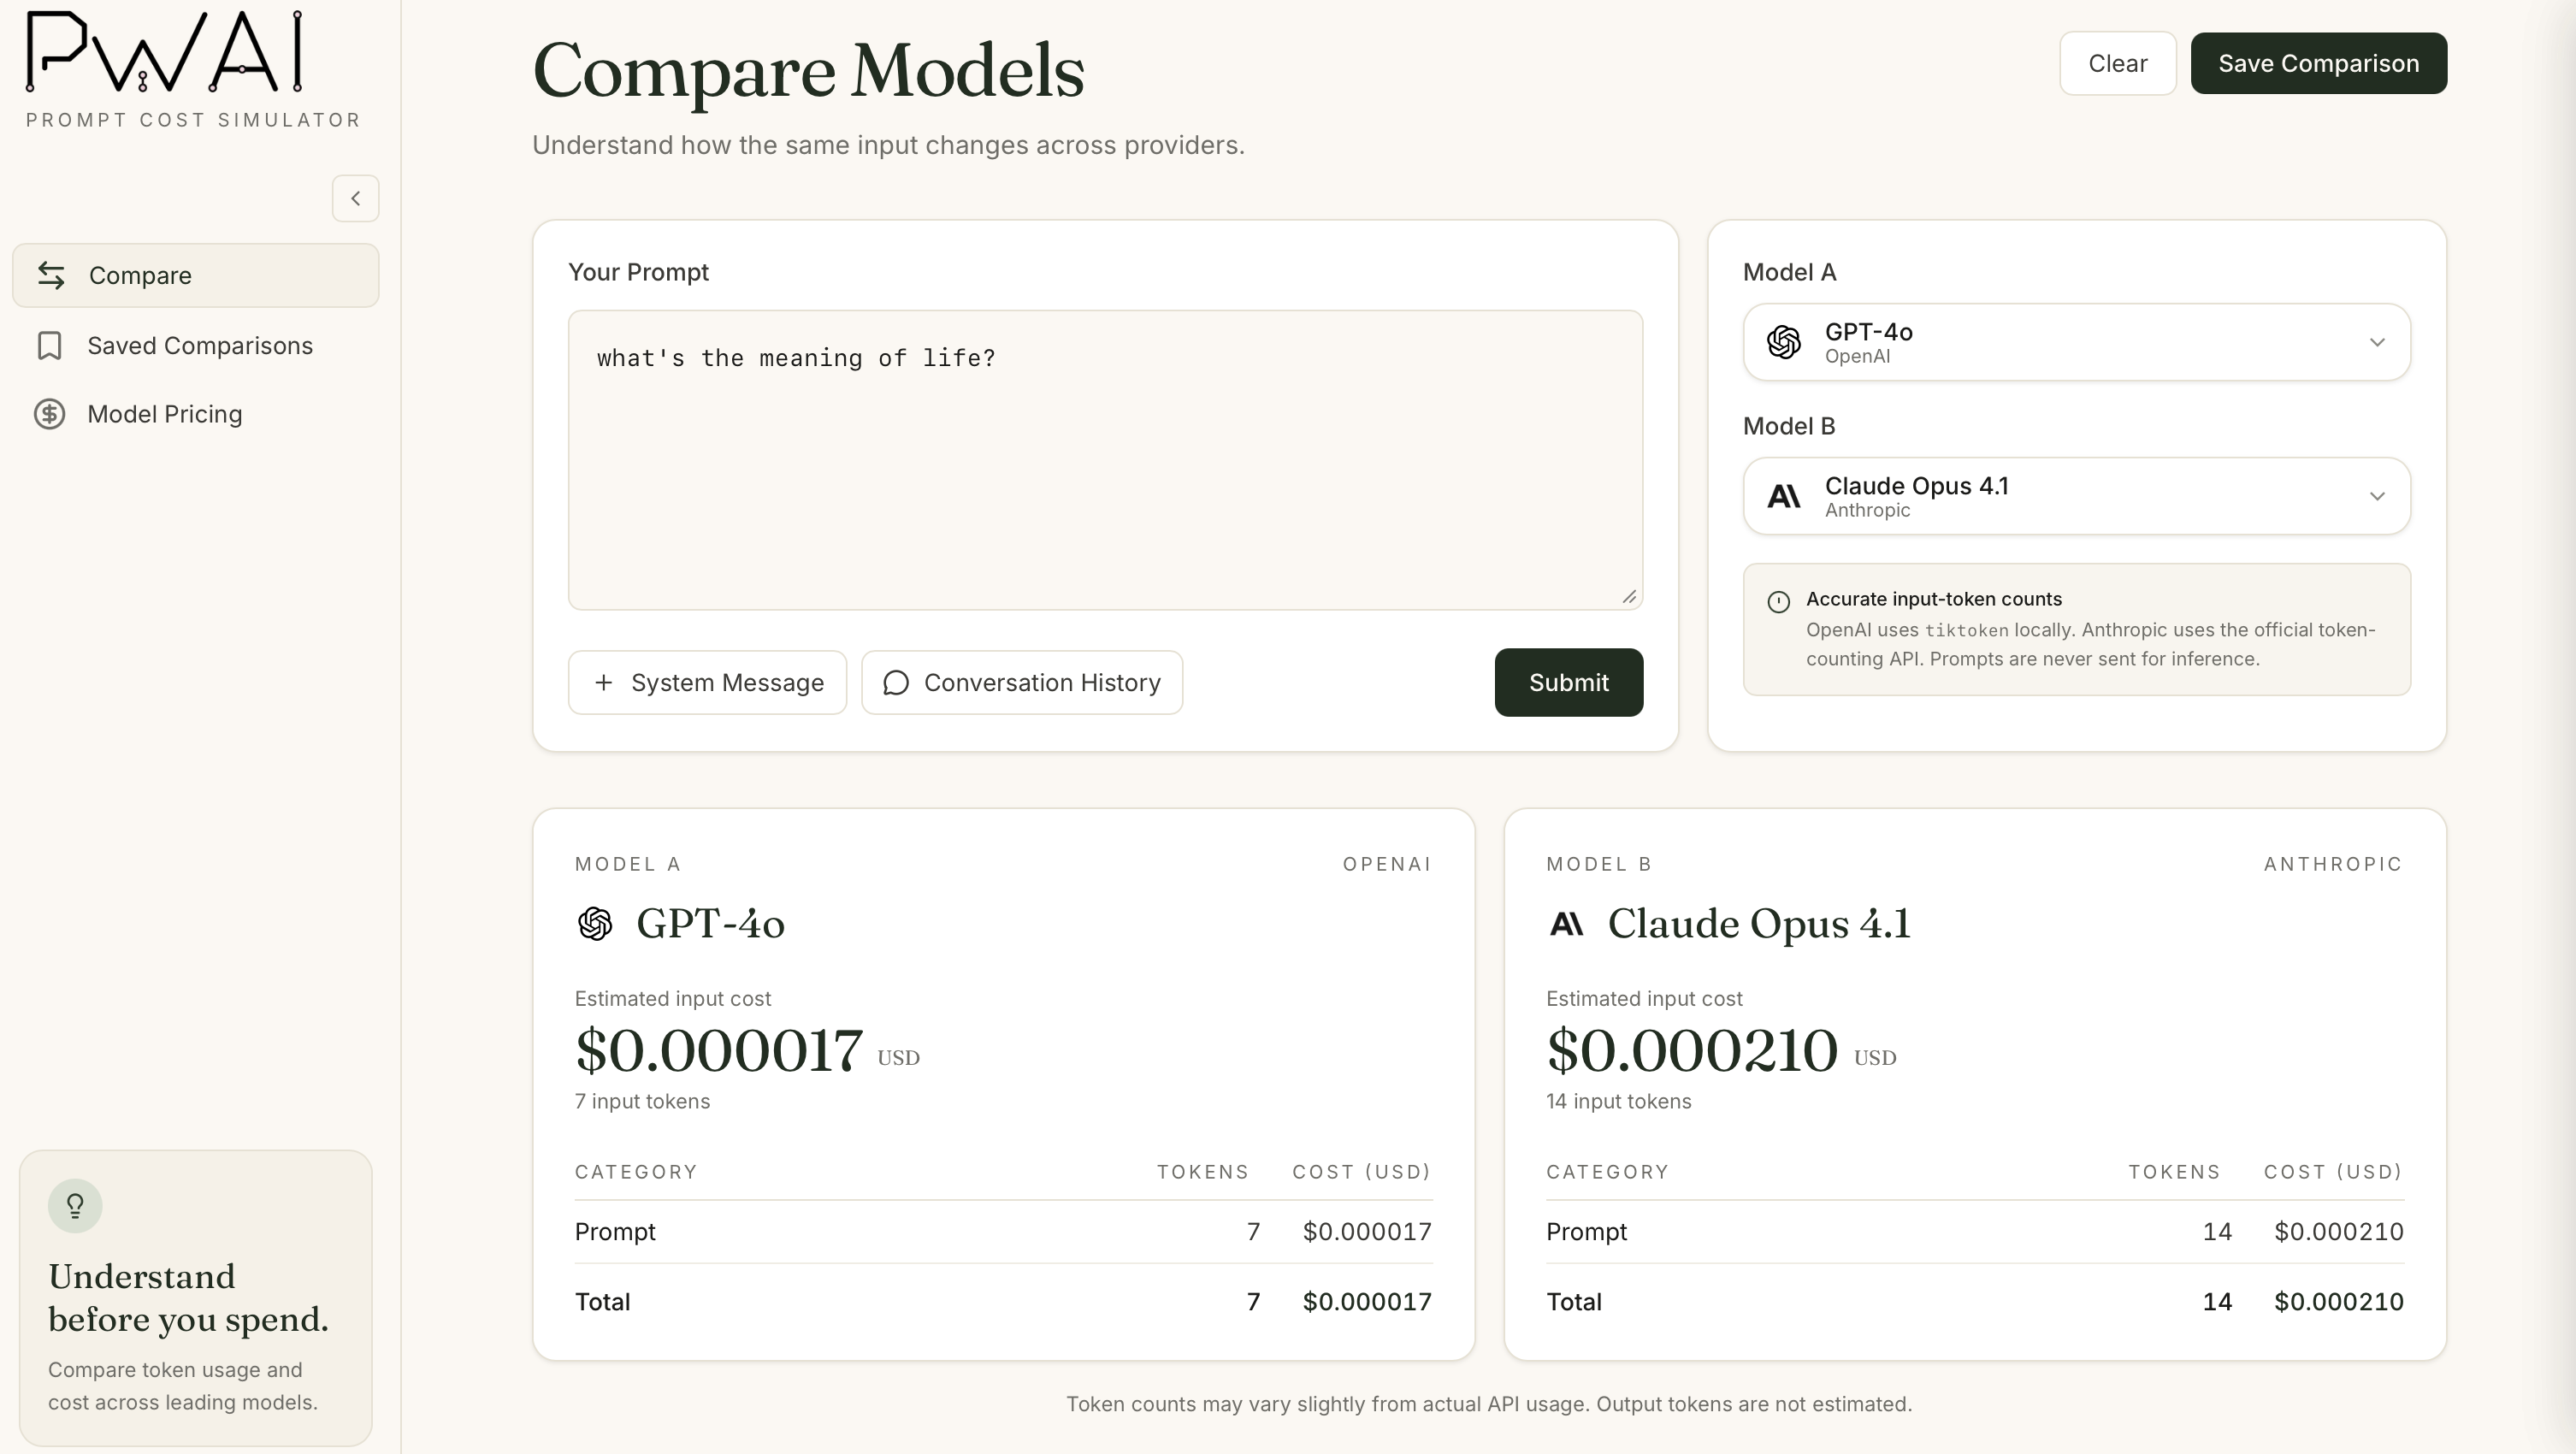Click the plus icon on the System Message button
Image resolution: width=2576 pixels, height=1454 pixels.
pos(603,682)
